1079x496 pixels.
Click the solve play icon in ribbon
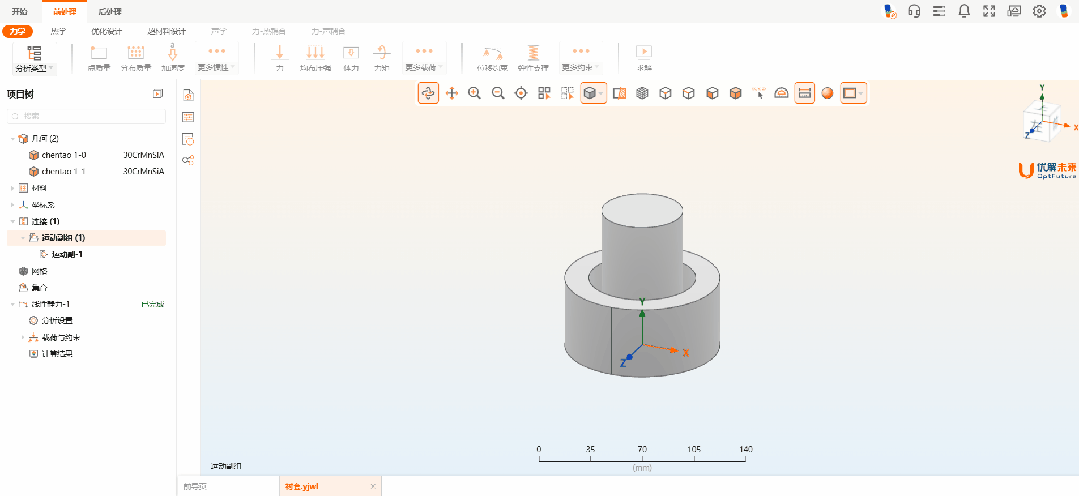point(644,52)
